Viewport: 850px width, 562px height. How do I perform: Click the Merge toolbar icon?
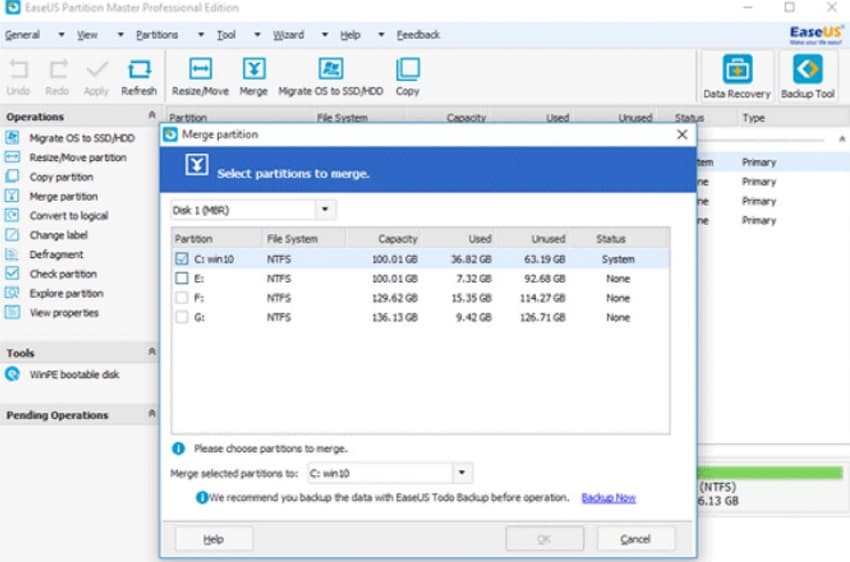pos(254,69)
